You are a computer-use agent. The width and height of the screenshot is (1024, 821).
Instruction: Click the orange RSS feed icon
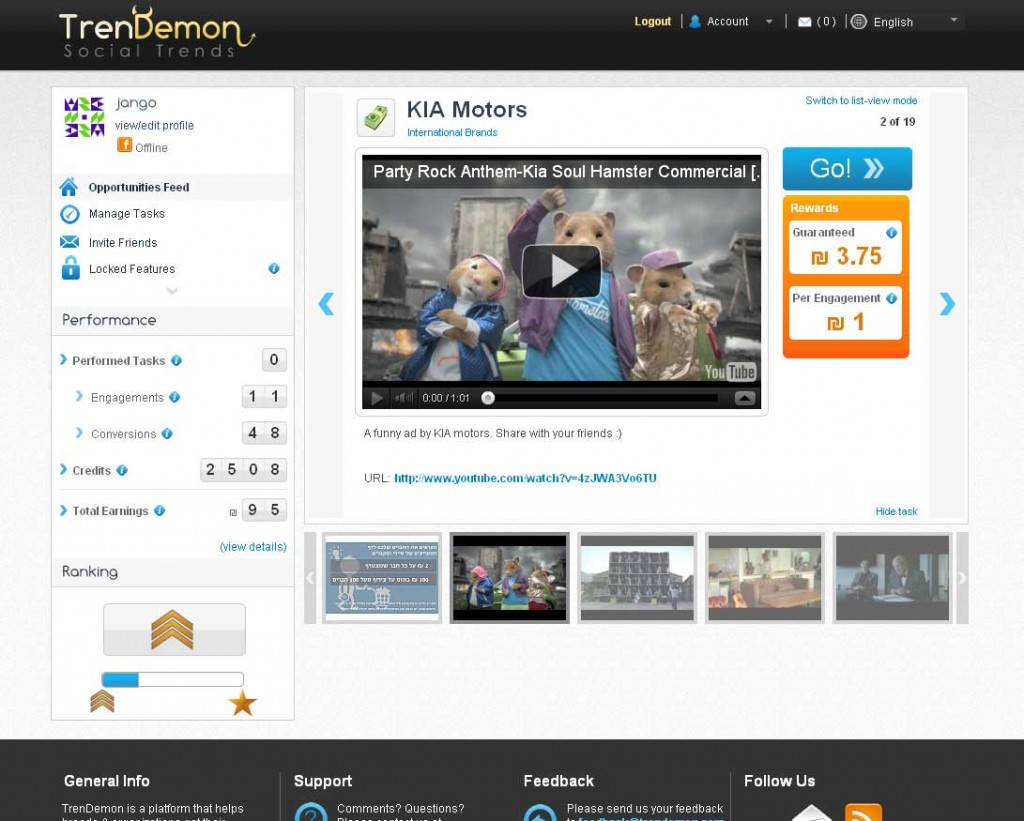(x=863, y=812)
